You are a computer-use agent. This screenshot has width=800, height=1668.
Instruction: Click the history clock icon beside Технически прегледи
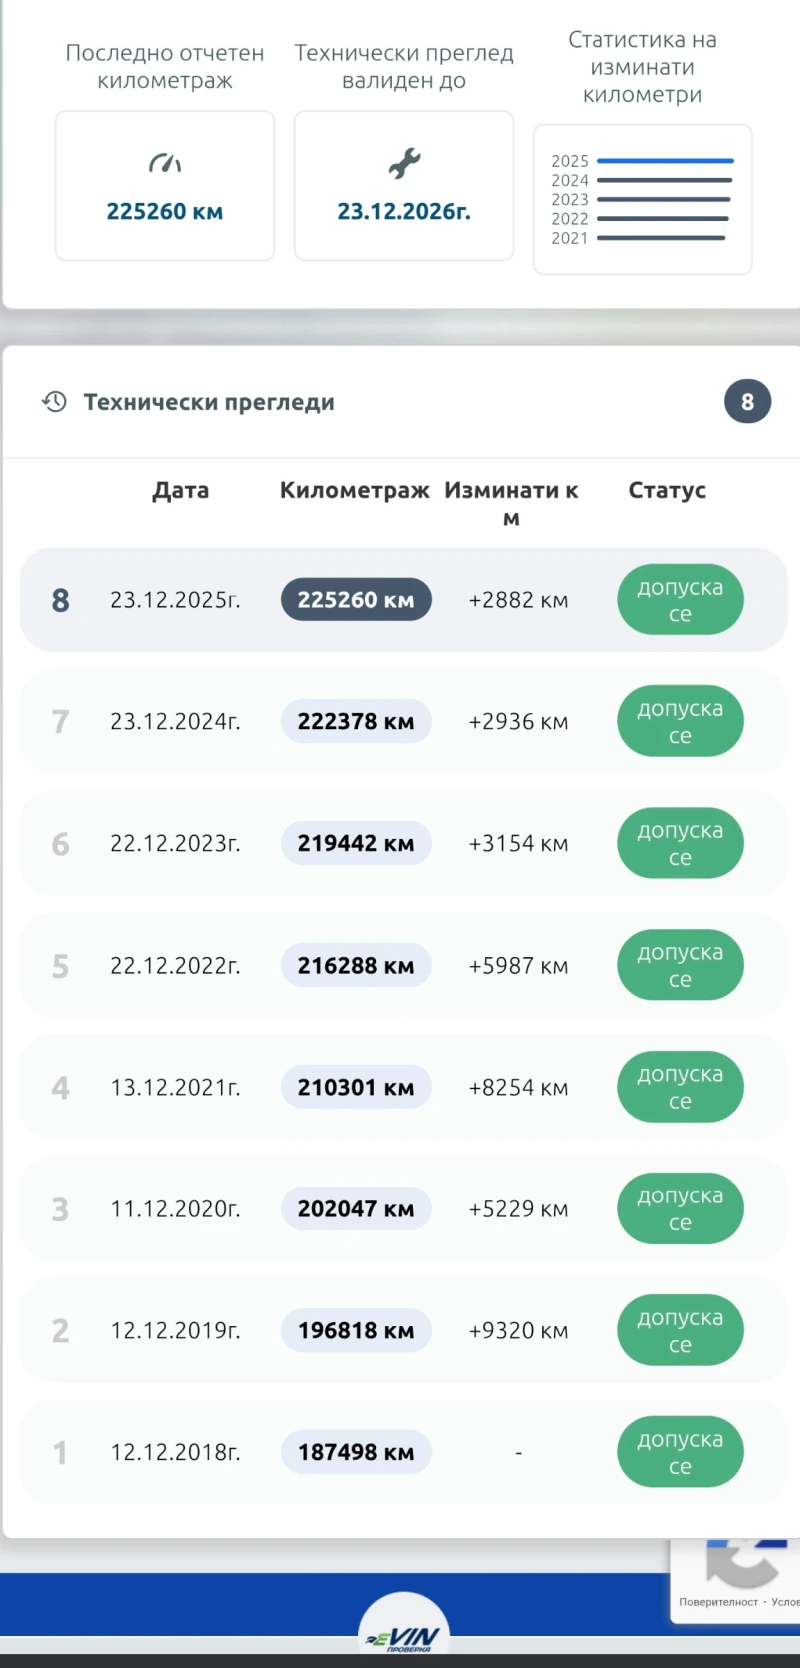coord(54,402)
